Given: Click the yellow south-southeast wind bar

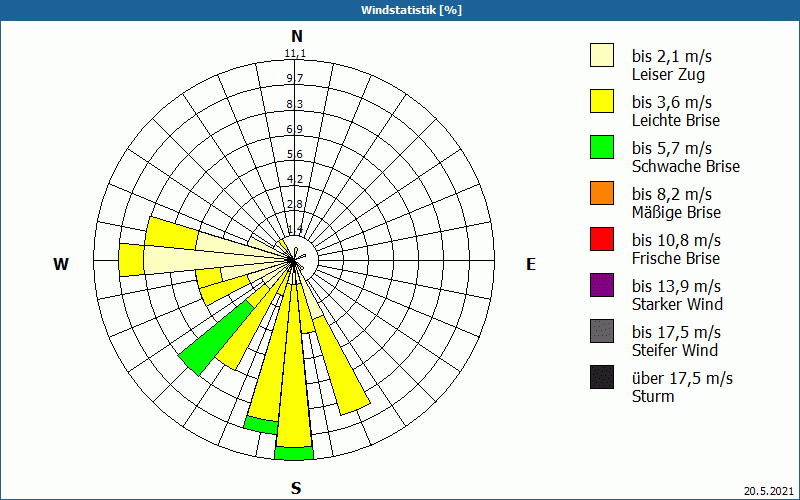Looking at the screenshot, I should [341, 364].
